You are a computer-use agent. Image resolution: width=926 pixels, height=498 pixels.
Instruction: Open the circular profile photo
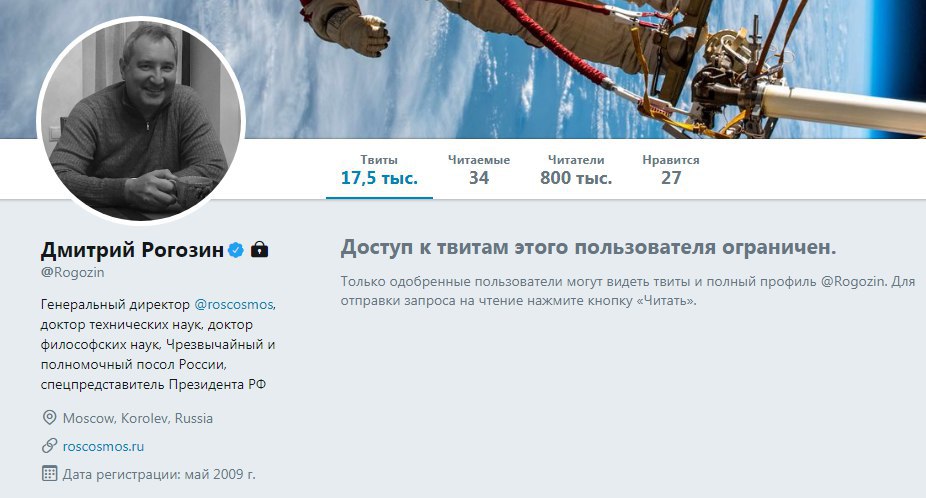tap(141, 121)
